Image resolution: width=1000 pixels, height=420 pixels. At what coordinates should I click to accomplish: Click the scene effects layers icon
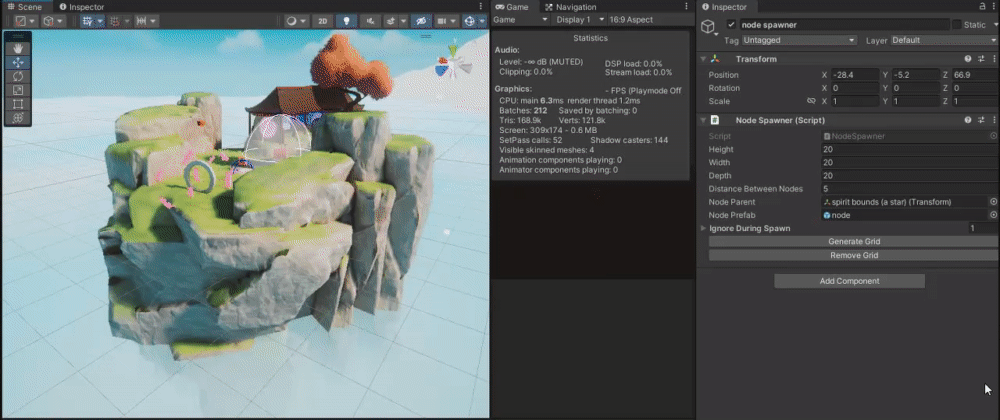[390, 21]
